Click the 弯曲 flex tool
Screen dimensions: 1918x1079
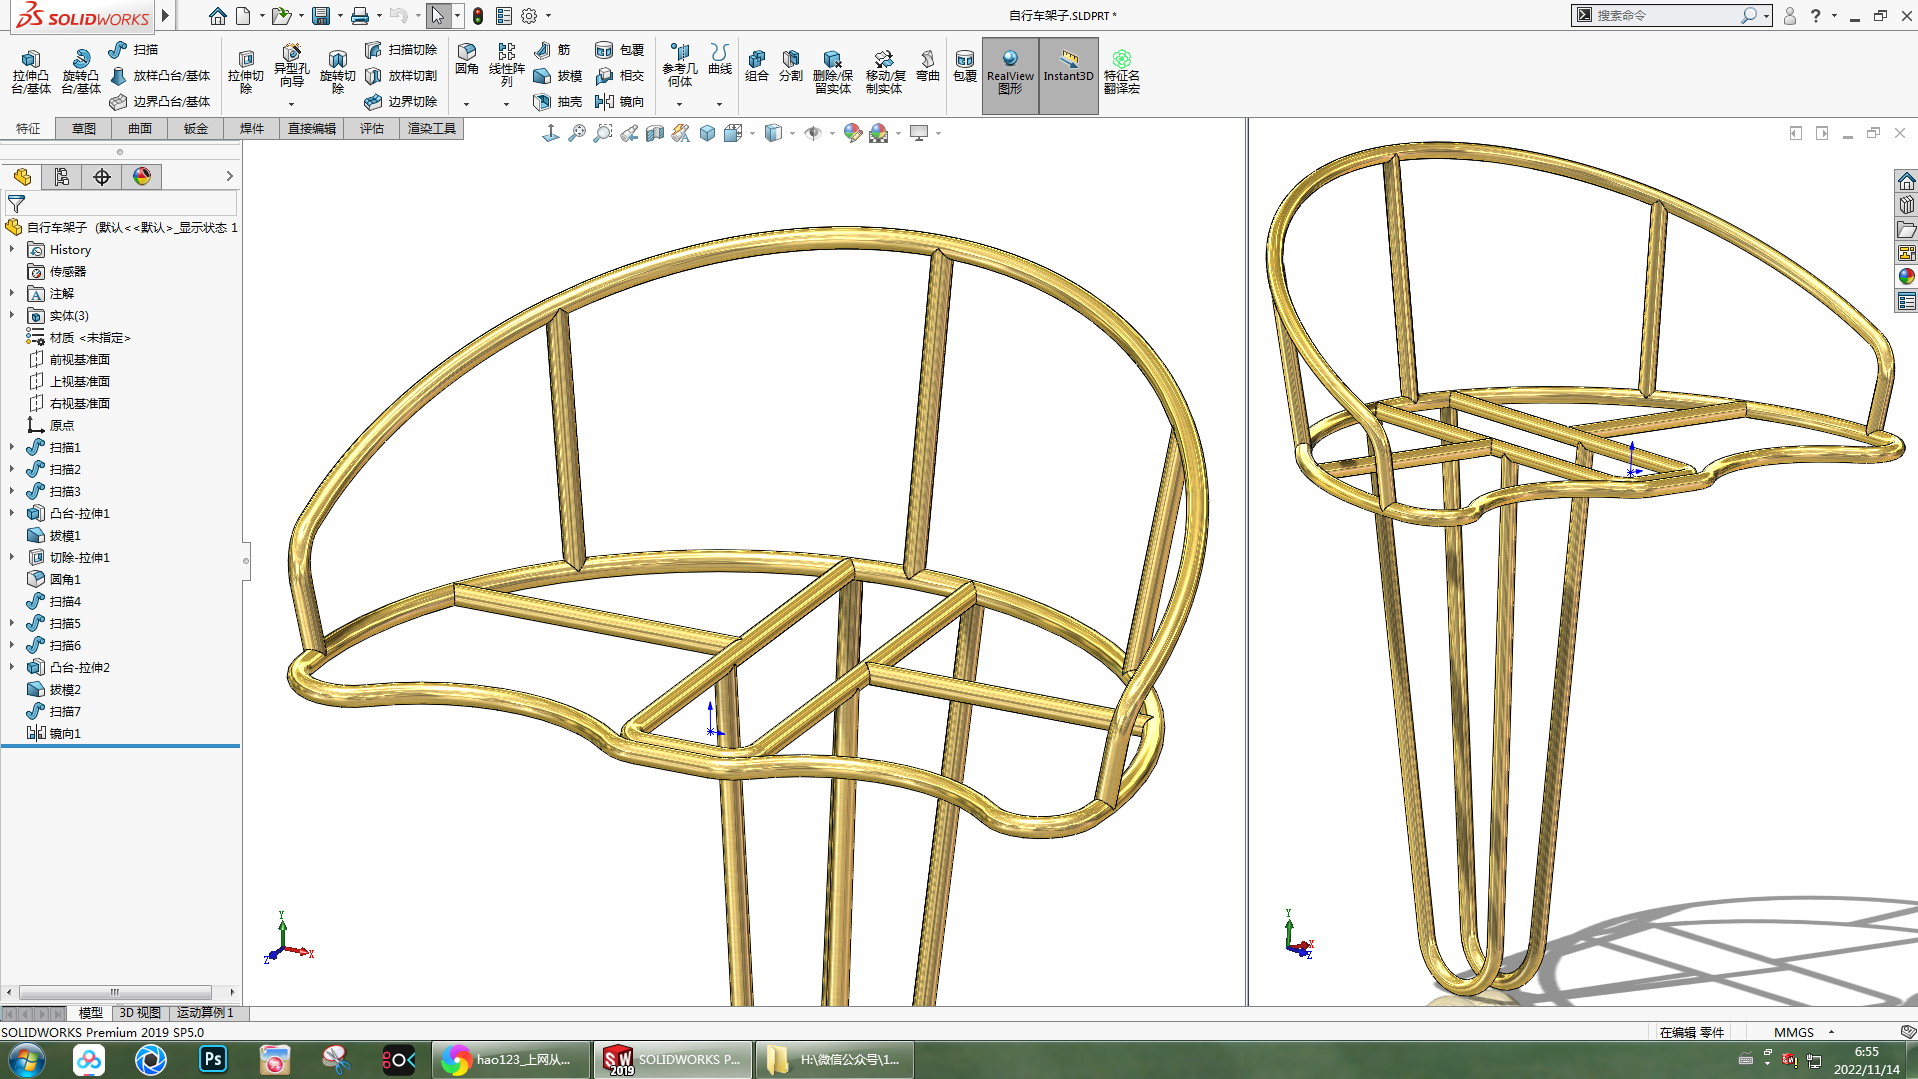[928, 66]
